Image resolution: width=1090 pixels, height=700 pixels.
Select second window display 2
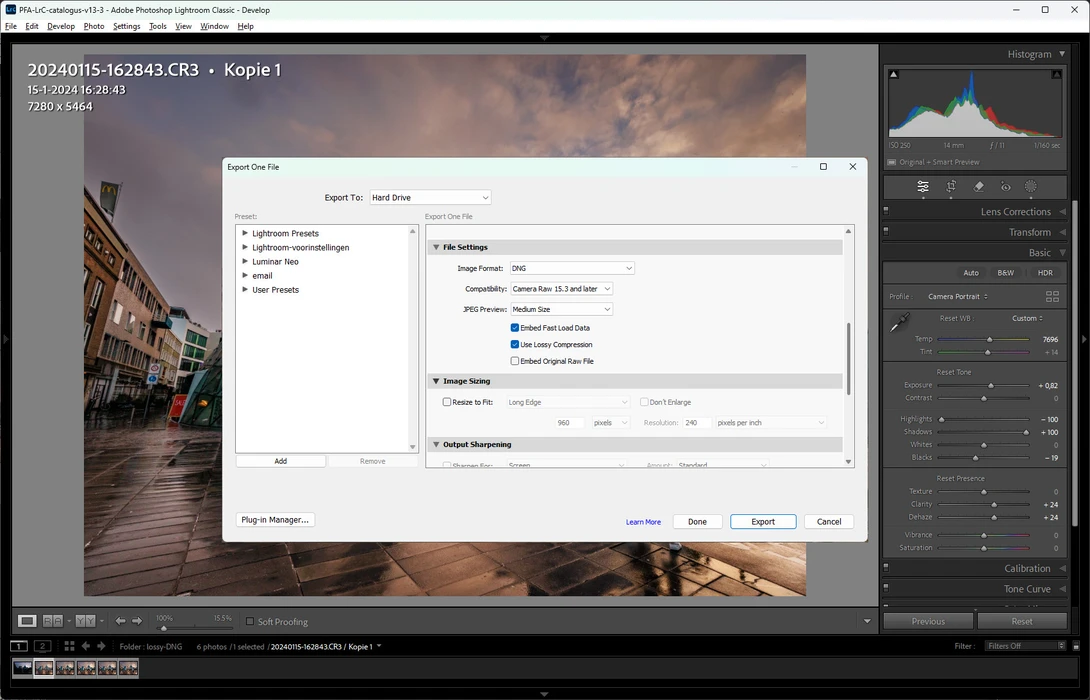point(42,646)
